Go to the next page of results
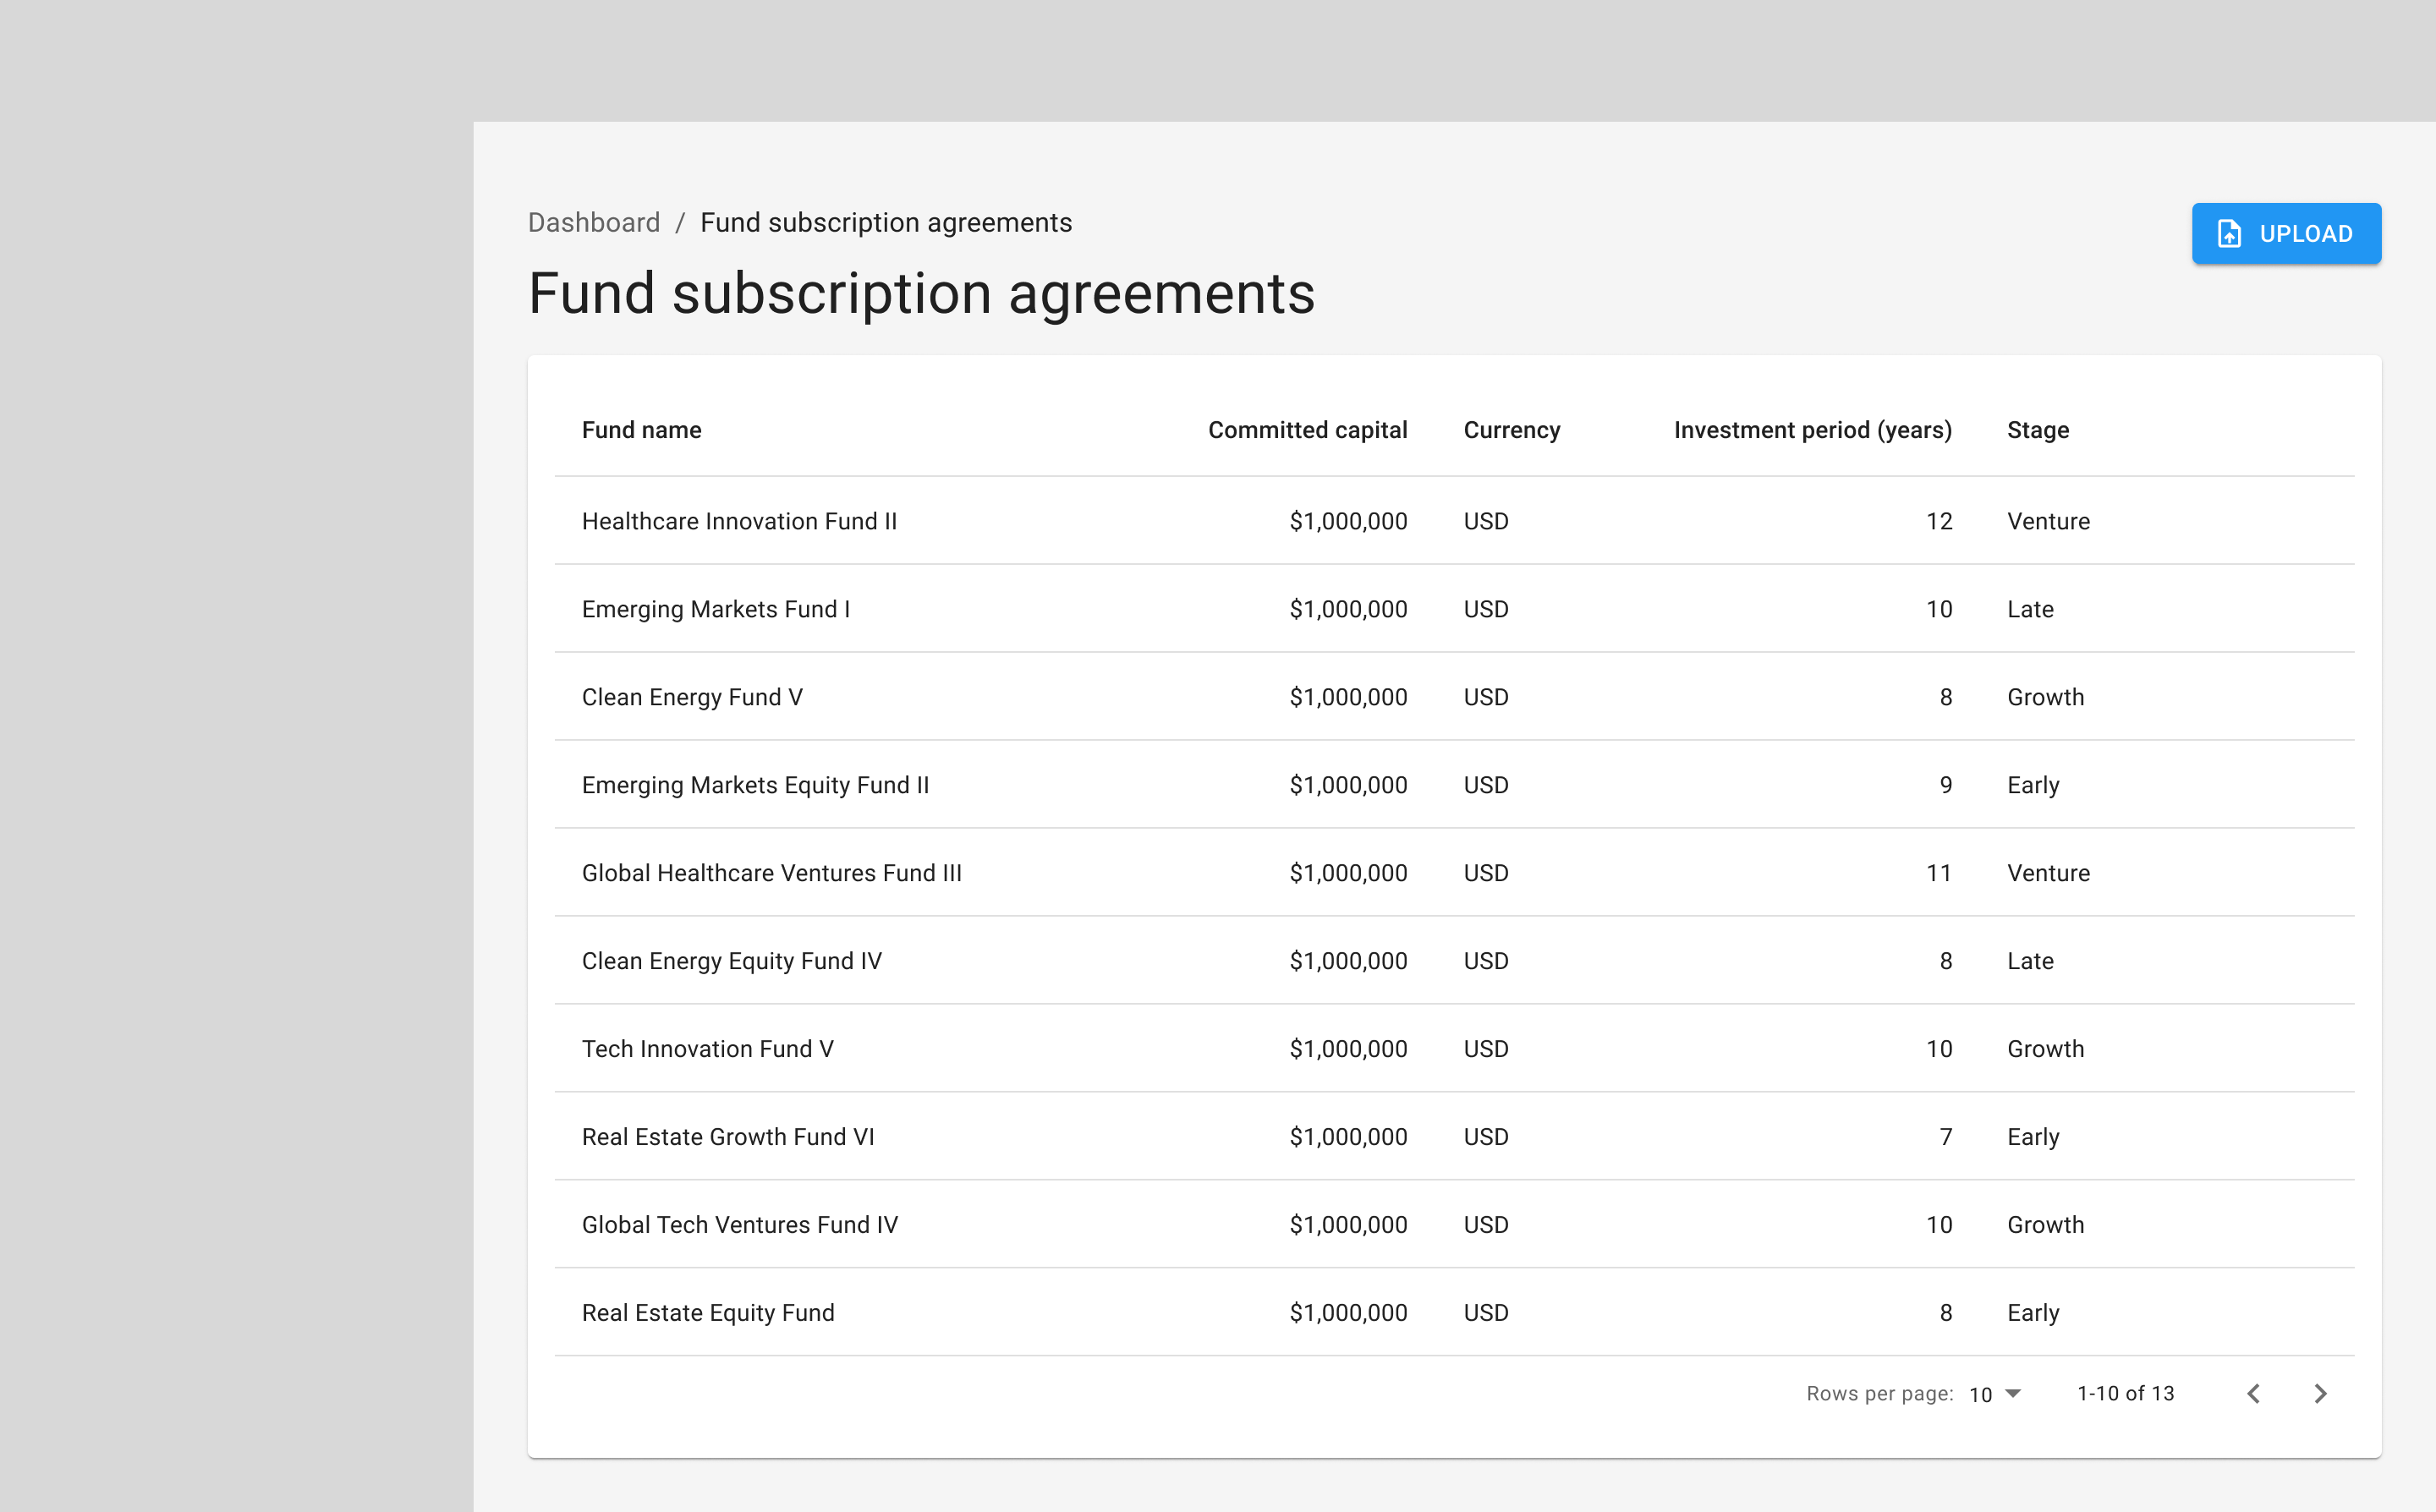Screen dimensions: 2436x1512 pos(2321,1394)
